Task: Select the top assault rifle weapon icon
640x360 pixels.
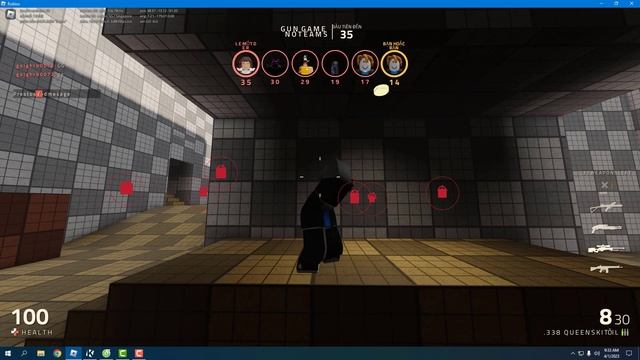Action: 606,207
